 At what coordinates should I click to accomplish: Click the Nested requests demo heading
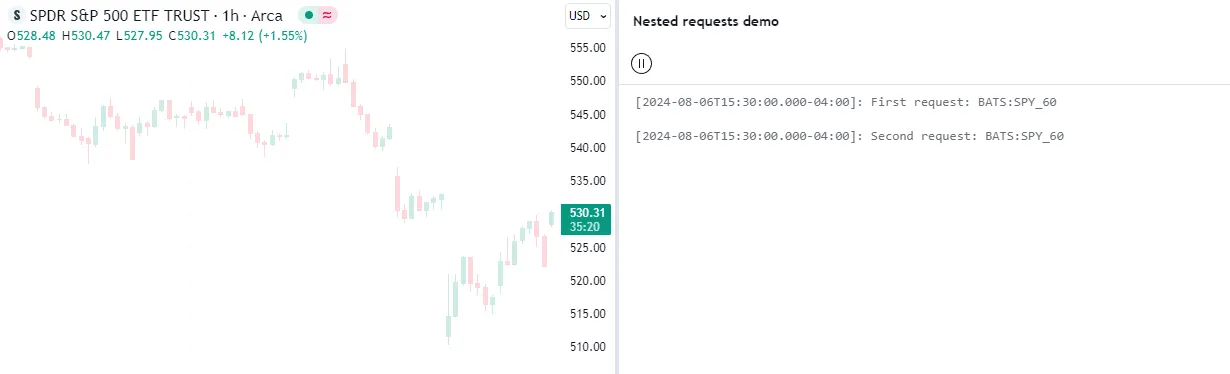706,21
